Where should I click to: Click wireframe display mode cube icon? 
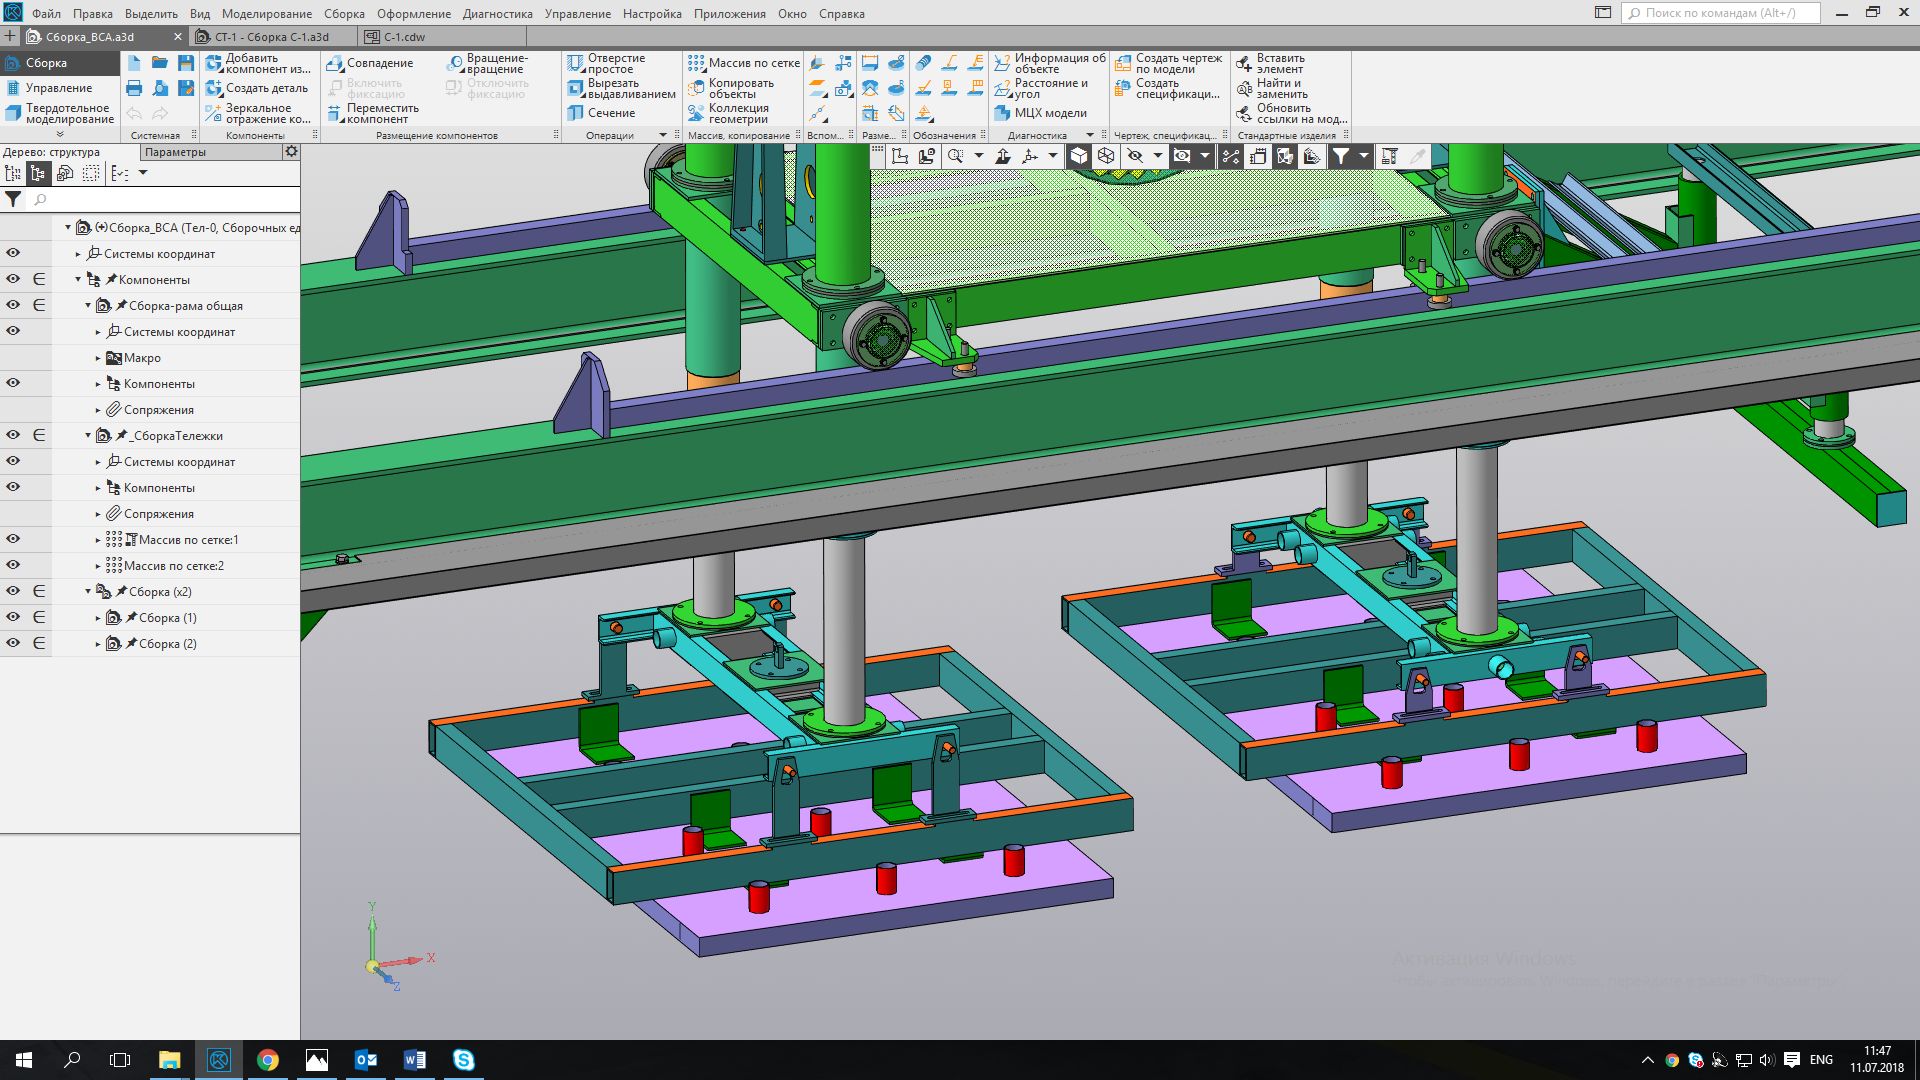[1106, 156]
